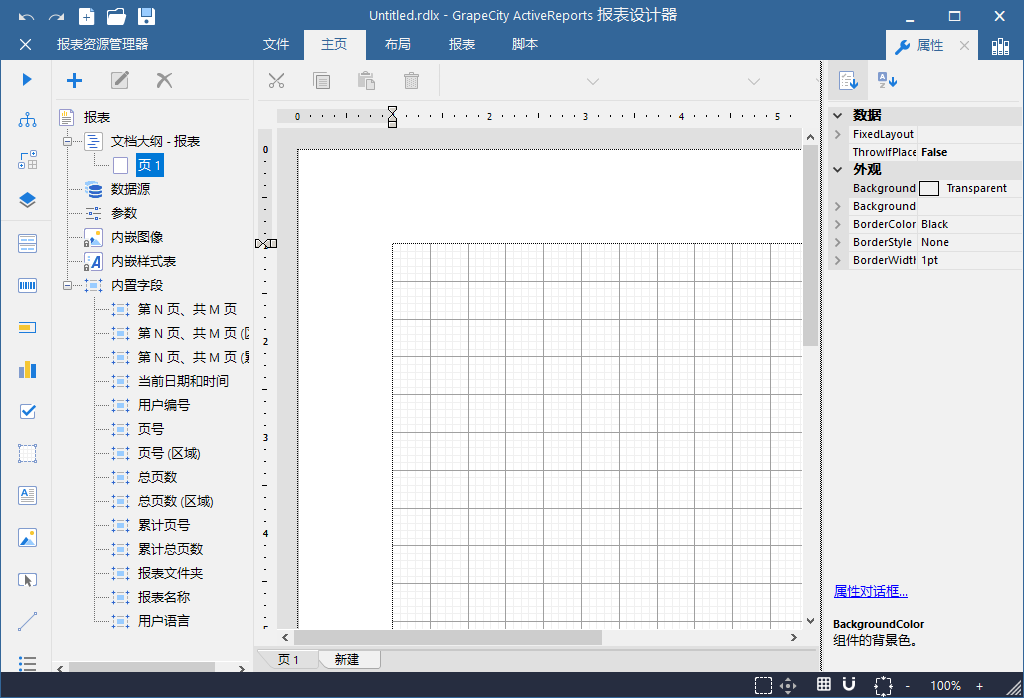Click the delete X icon in explorer

165,80
